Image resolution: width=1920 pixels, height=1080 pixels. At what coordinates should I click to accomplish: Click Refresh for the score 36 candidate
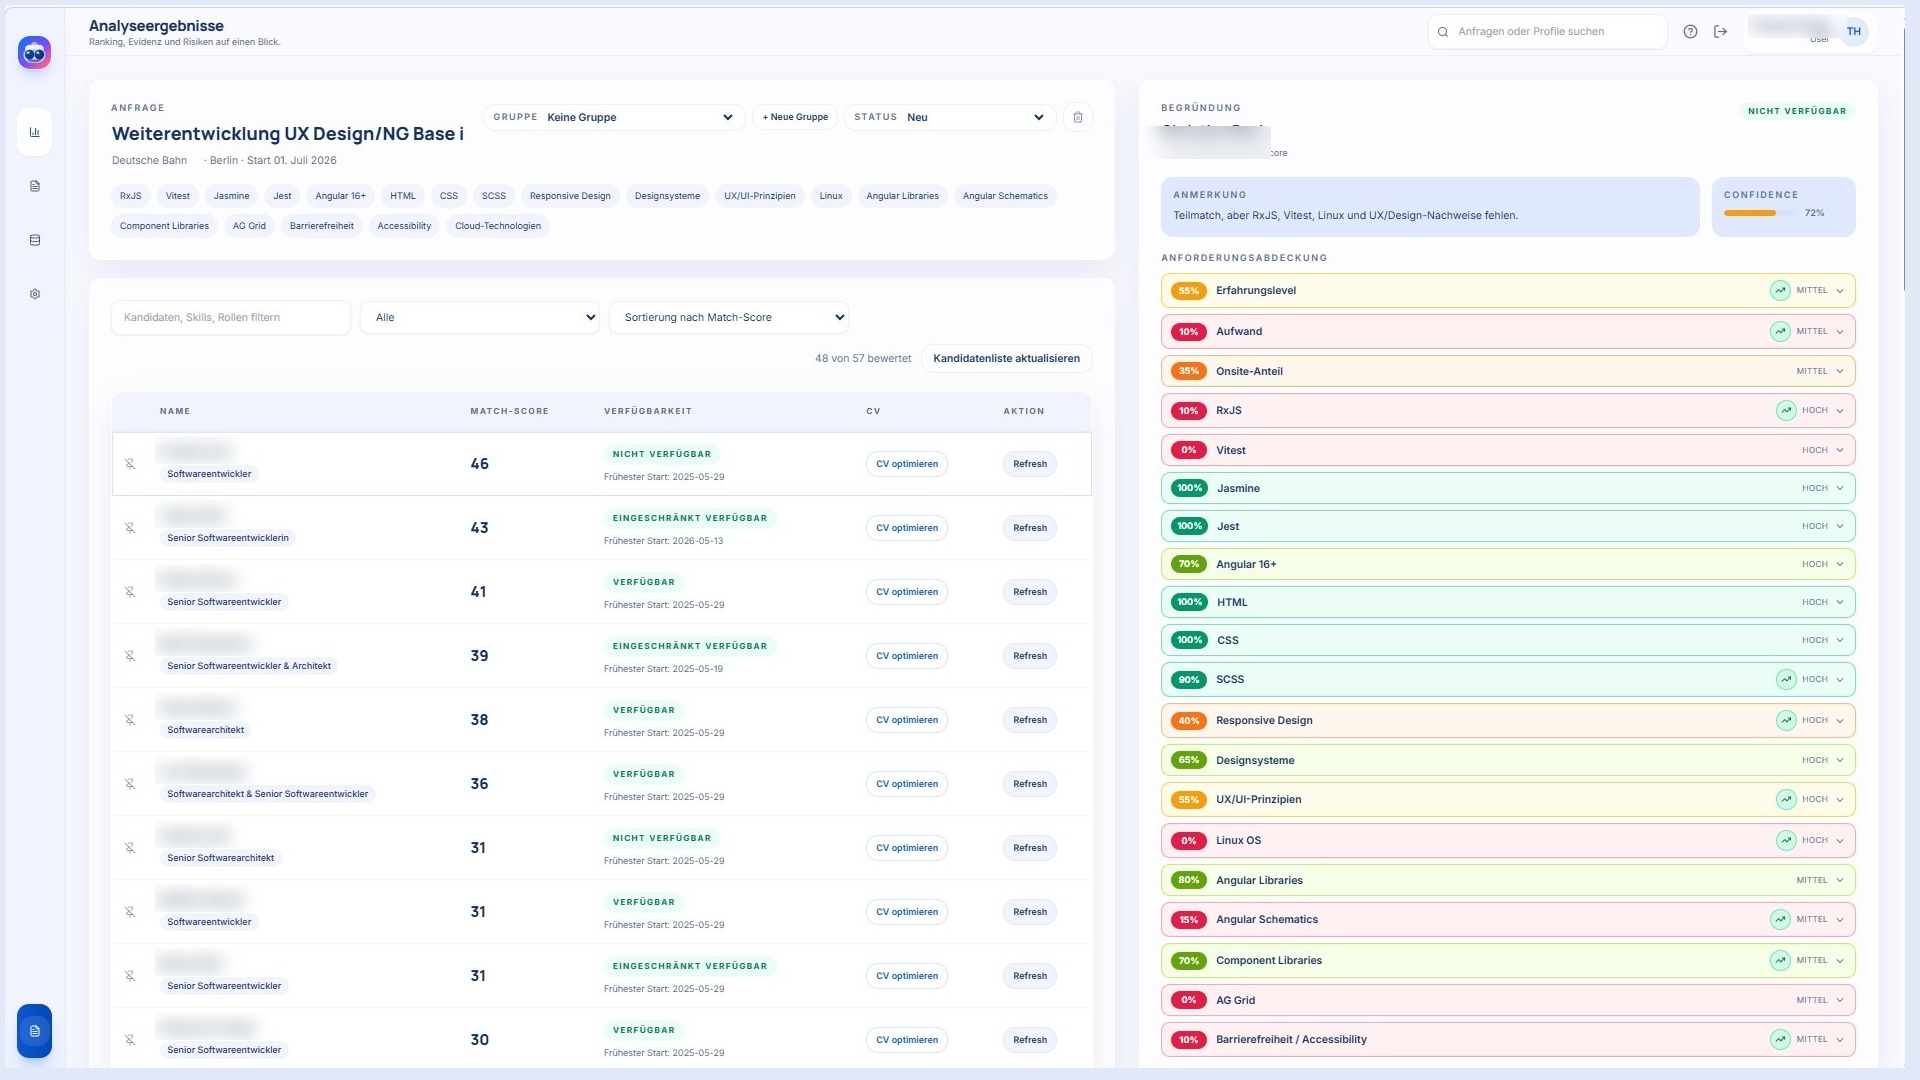click(x=1030, y=784)
